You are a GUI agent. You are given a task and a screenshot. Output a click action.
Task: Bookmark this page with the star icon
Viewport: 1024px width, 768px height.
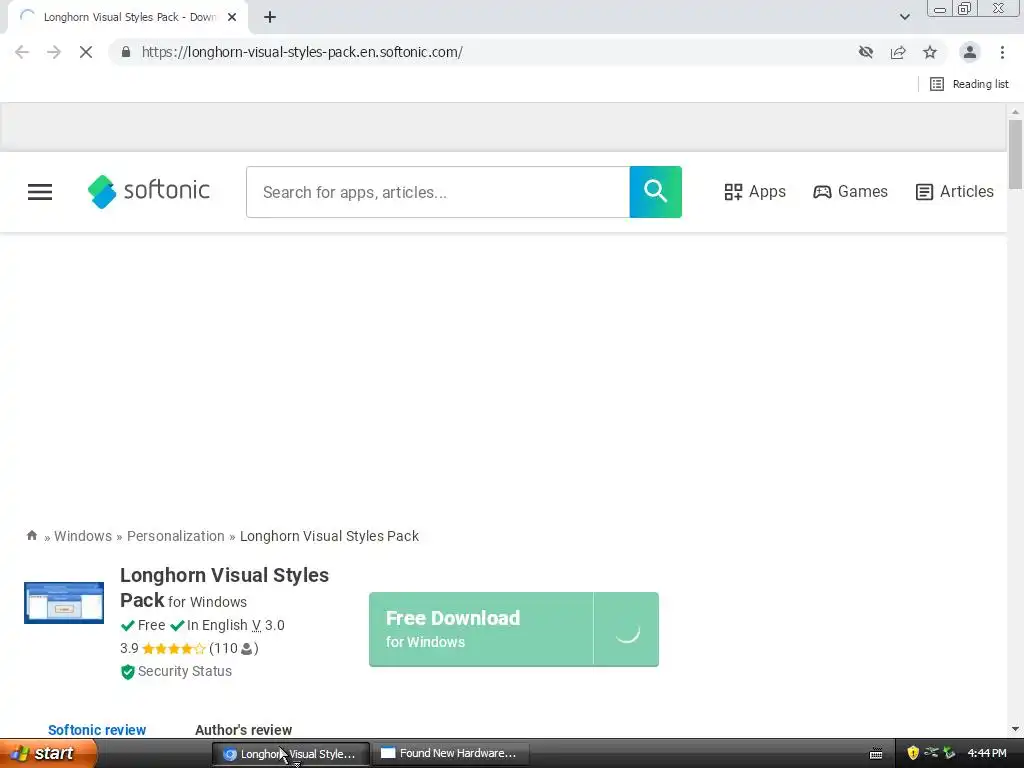pos(930,52)
